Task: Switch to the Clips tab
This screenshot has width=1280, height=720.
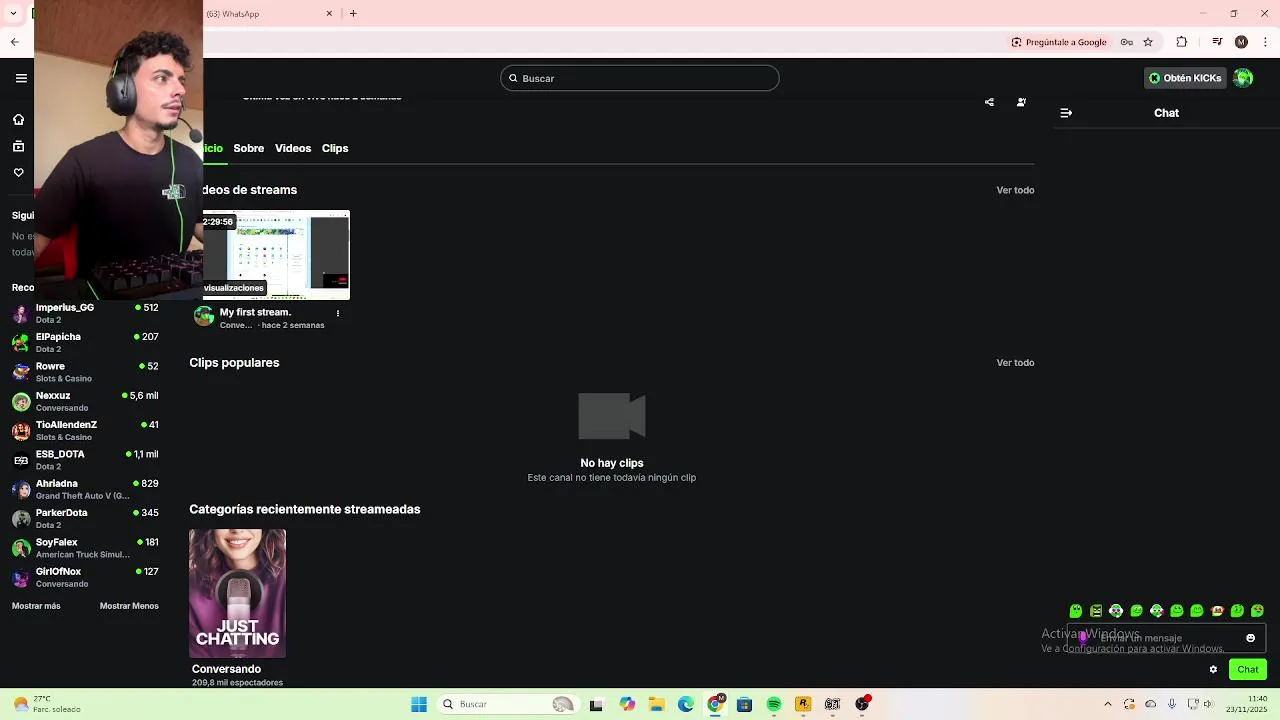Action: pos(335,148)
